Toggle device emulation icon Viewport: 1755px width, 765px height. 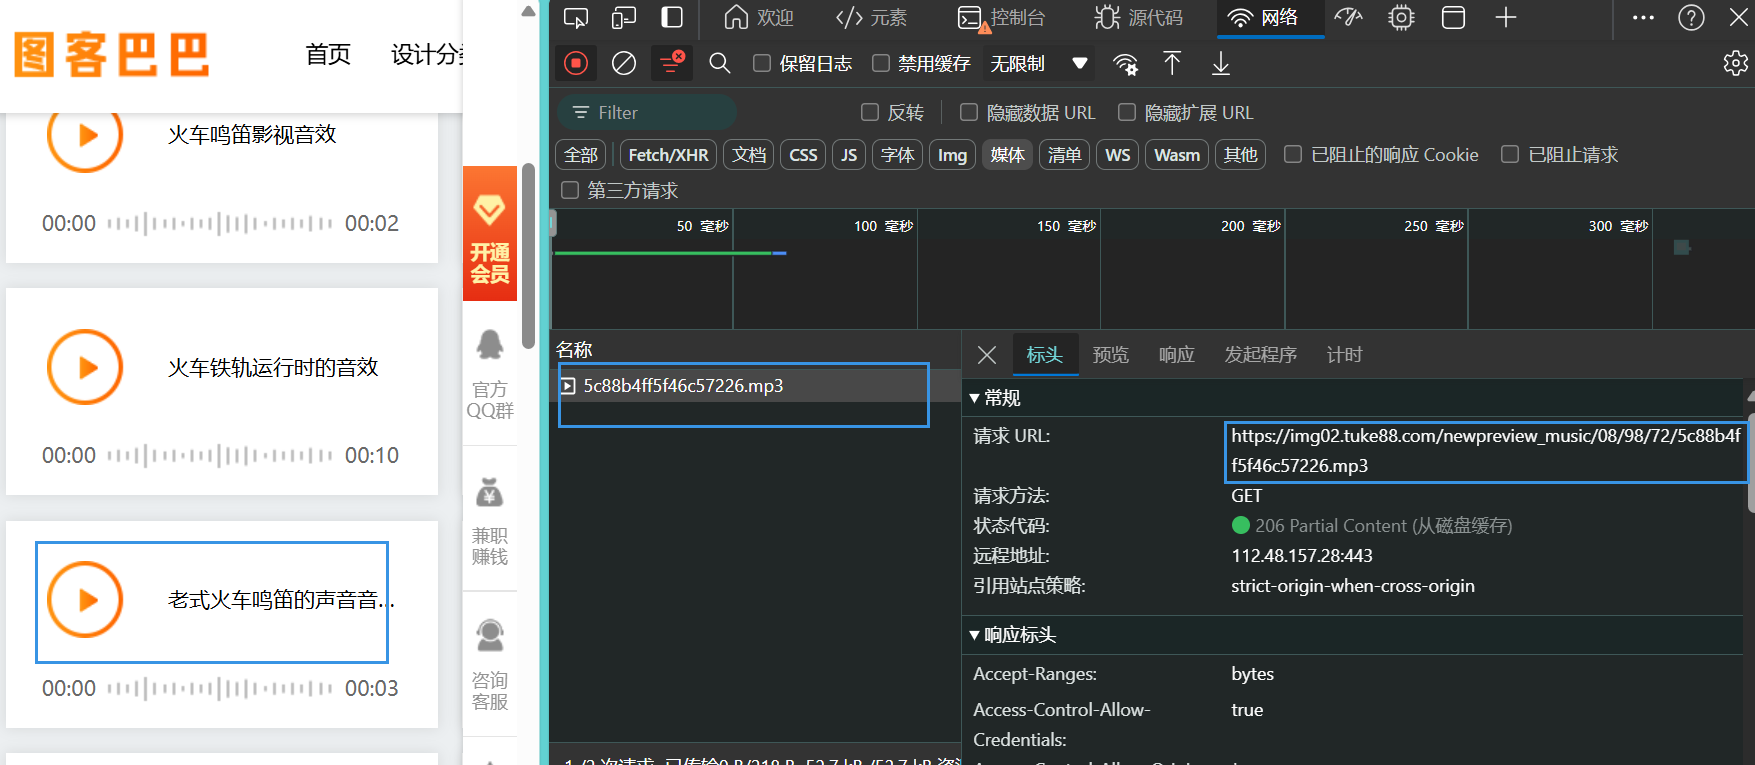click(x=624, y=18)
